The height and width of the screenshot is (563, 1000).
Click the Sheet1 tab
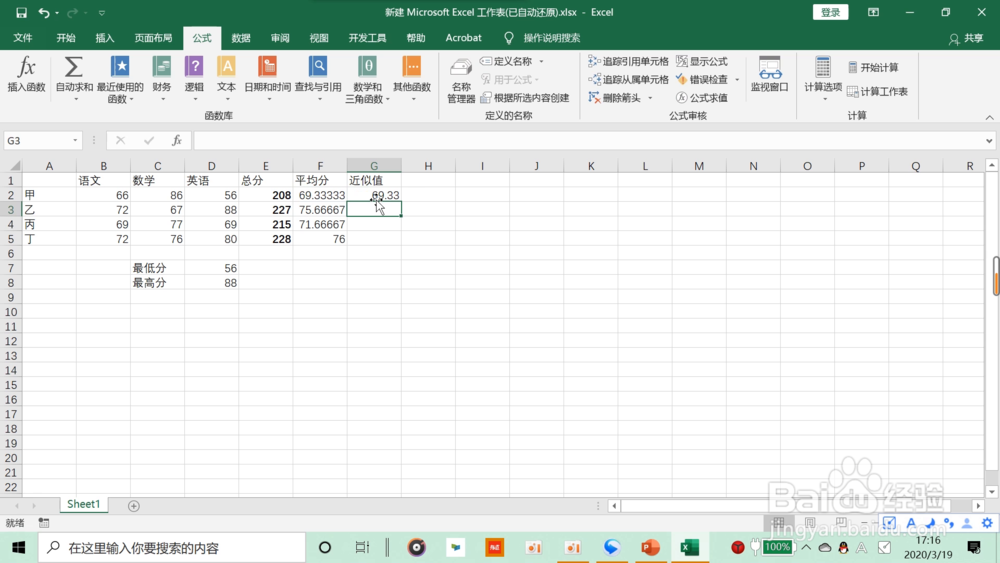tap(84, 504)
